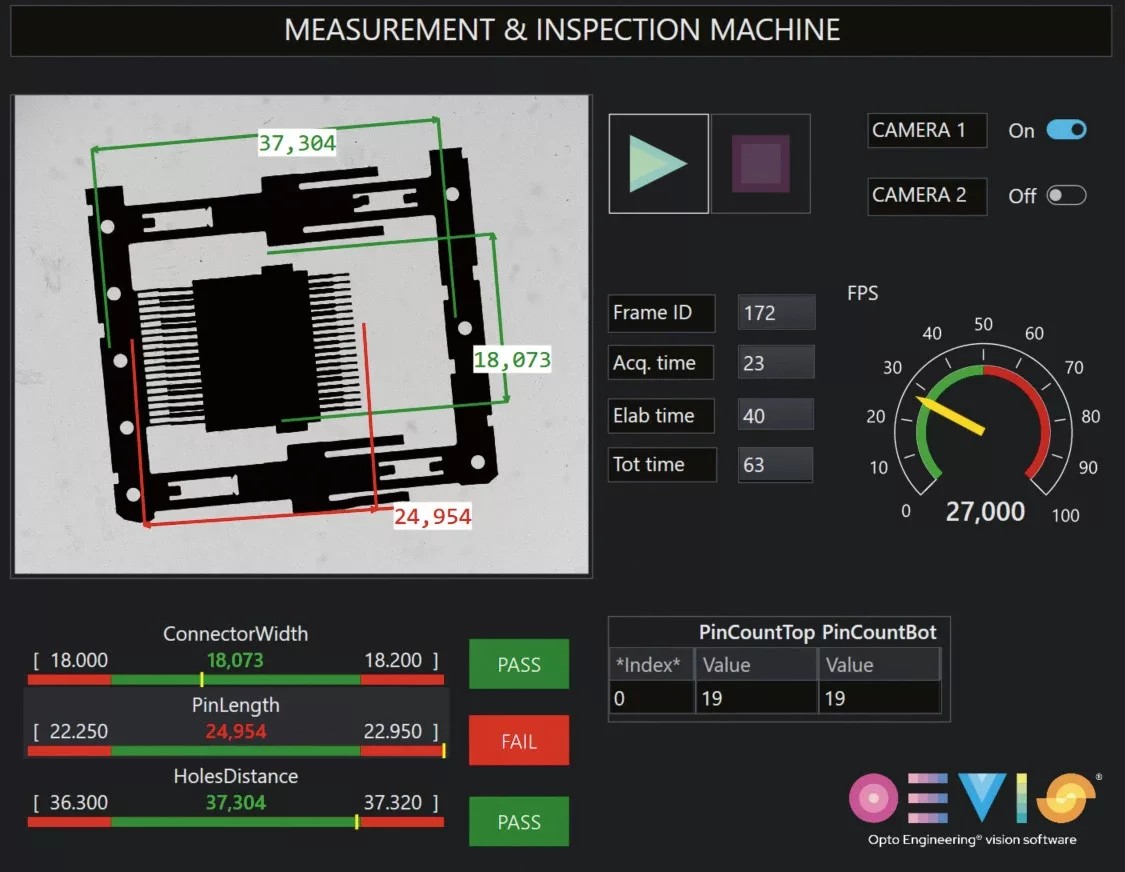The width and height of the screenshot is (1125, 872).
Task: Click the red 24,954 measurement label
Action: pyautogui.click(x=432, y=517)
